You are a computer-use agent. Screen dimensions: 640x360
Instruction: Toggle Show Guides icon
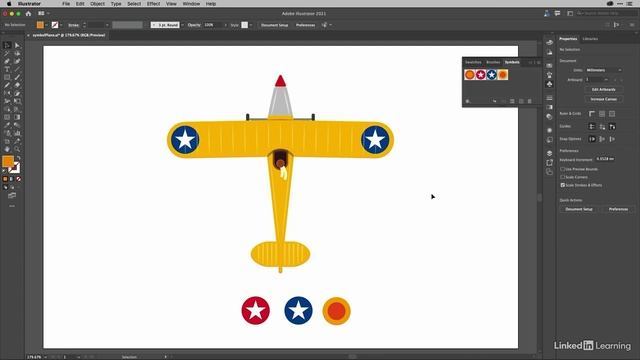[x=592, y=127]
